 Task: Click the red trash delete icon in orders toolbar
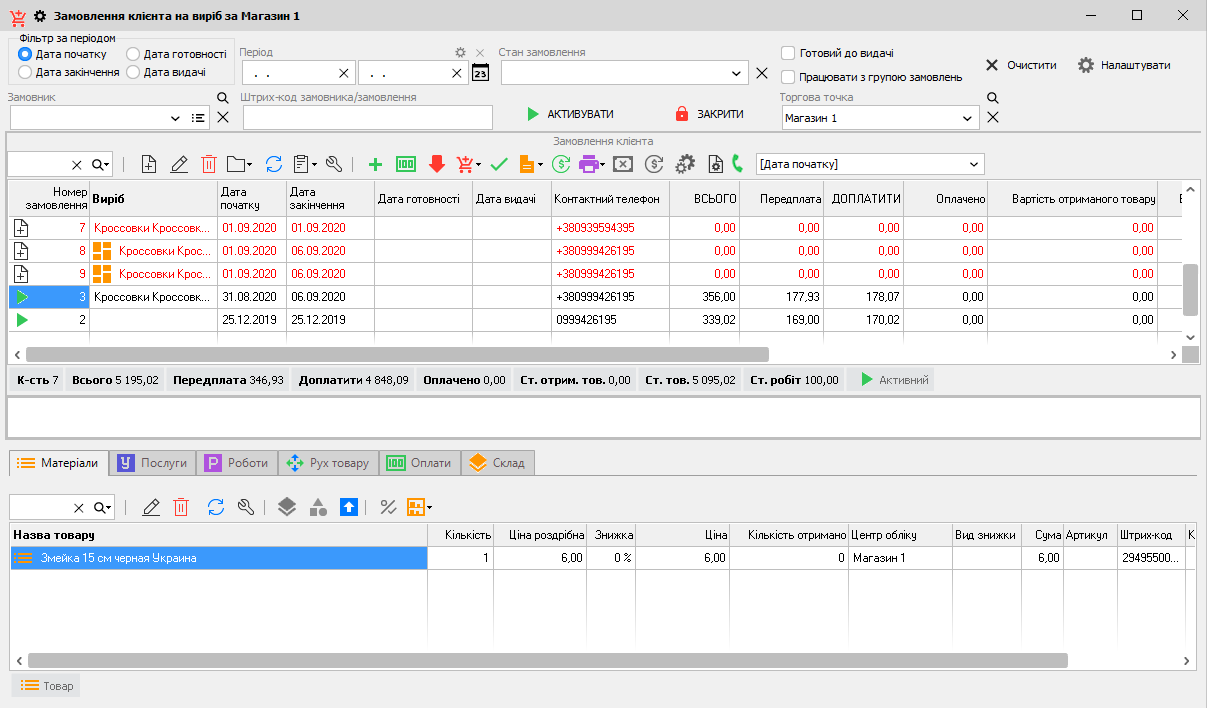[x=209, y=164]
